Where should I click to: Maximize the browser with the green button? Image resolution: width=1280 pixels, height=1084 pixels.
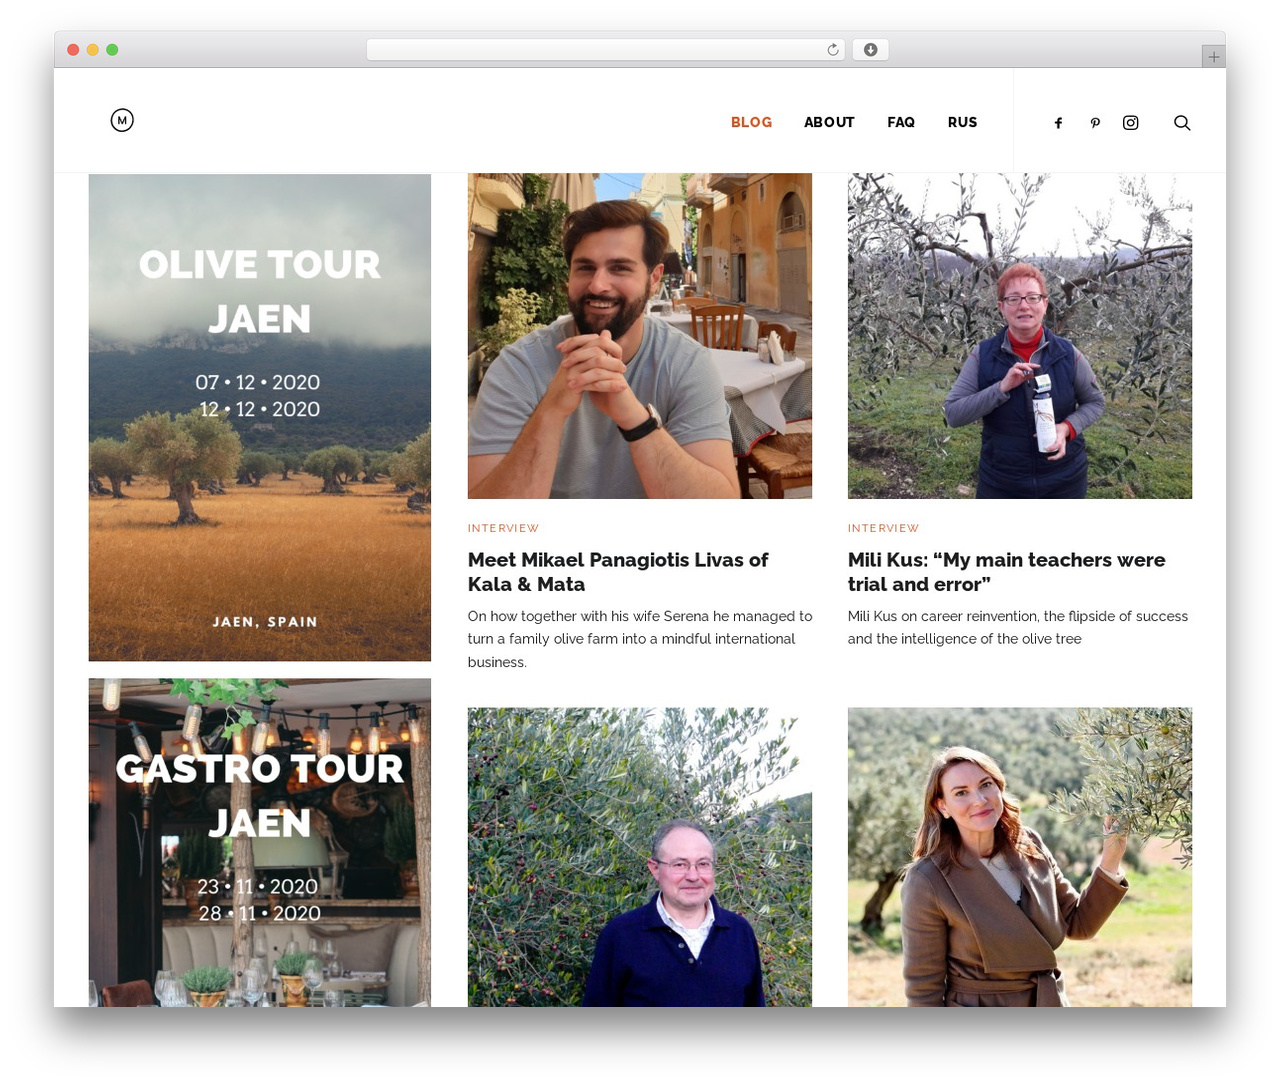click(112, 50)
